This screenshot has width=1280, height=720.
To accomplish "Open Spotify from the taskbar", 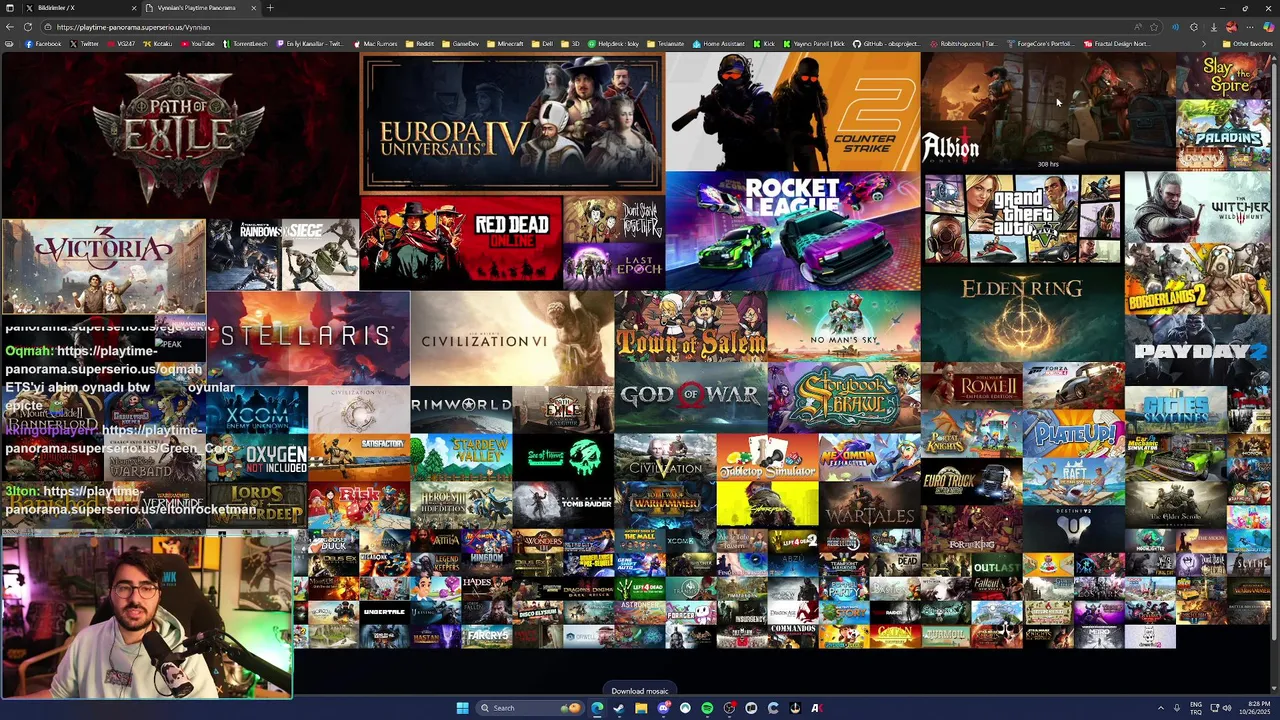I will 707,708.
